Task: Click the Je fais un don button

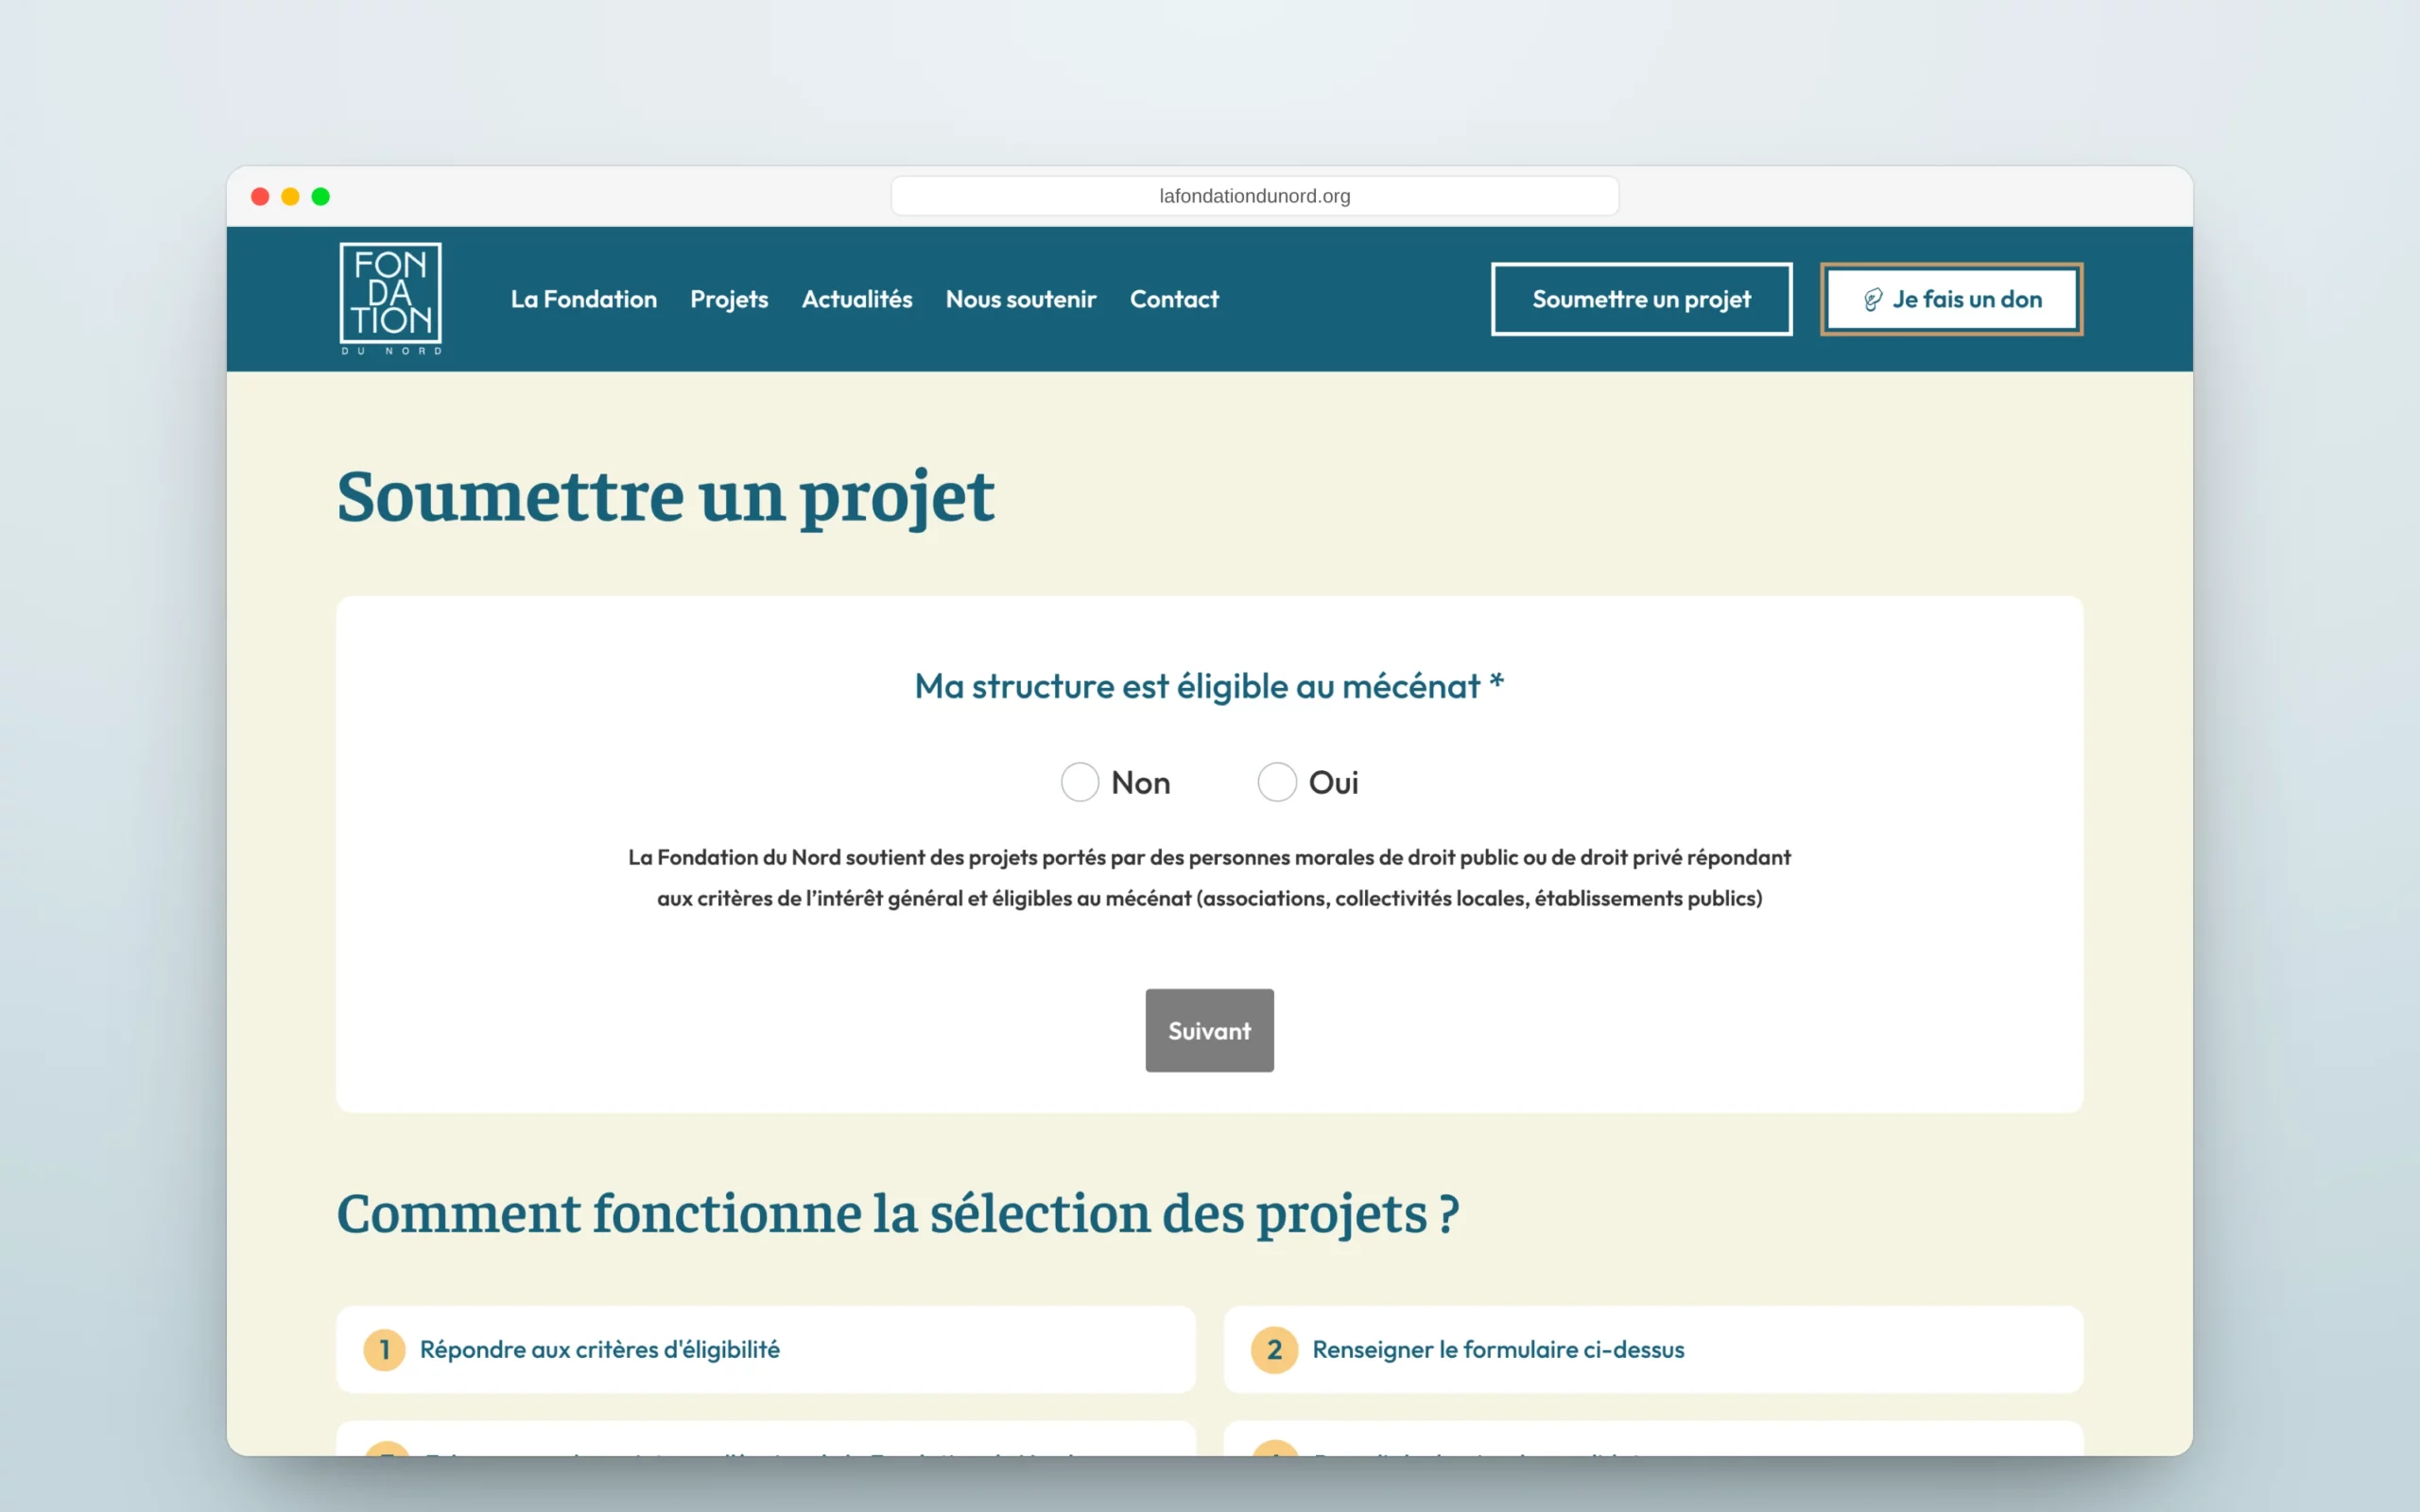Action: point(1951,299)
